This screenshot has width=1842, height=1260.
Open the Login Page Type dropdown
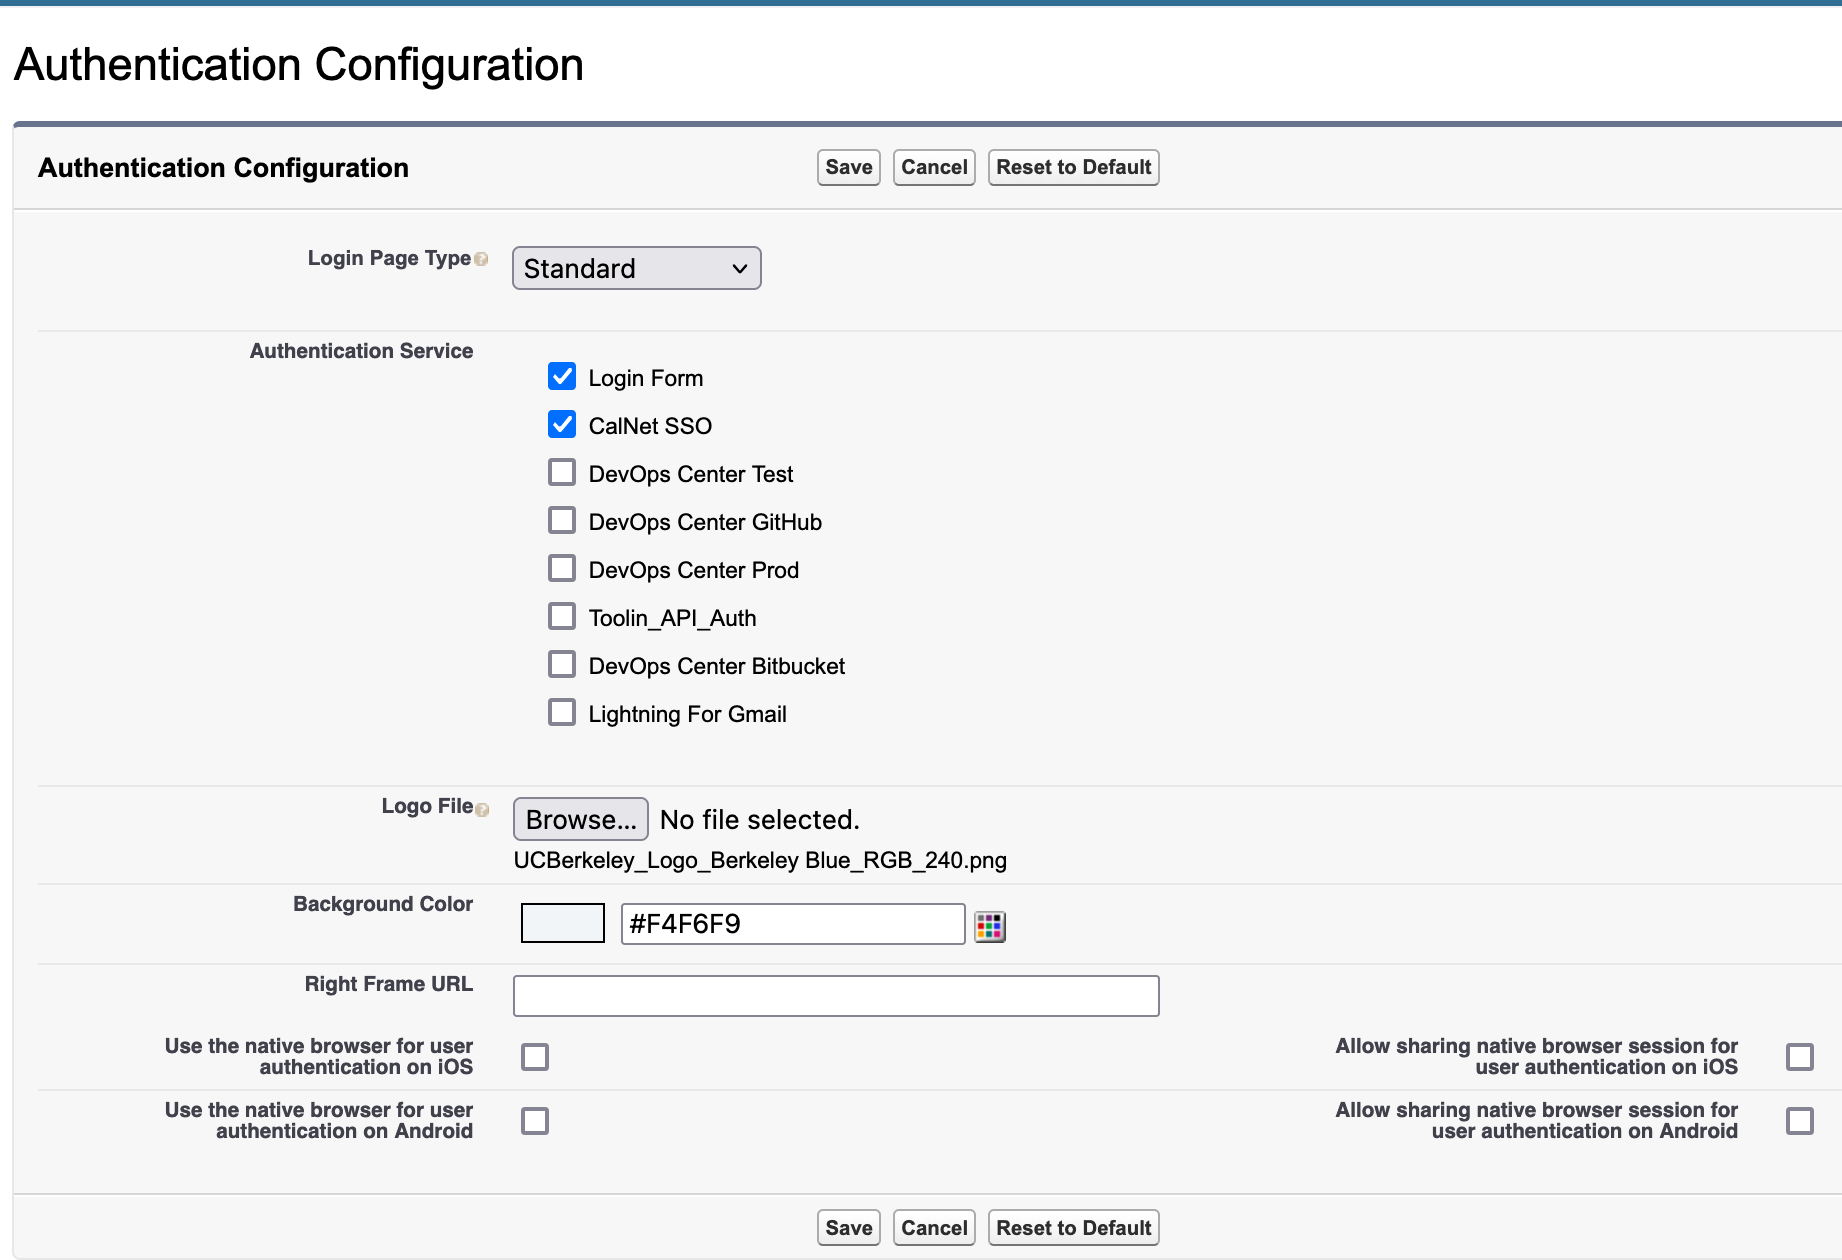tap(636, 268)
